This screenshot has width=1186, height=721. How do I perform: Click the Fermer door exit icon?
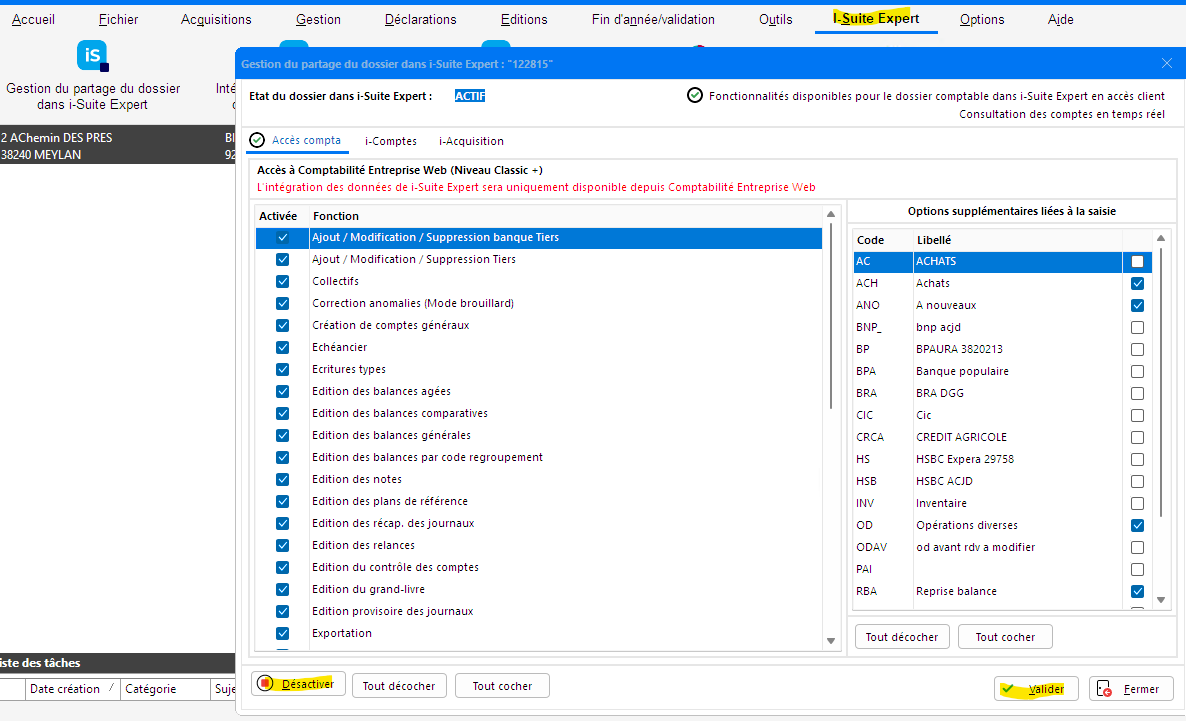(x=1105, y=689)
